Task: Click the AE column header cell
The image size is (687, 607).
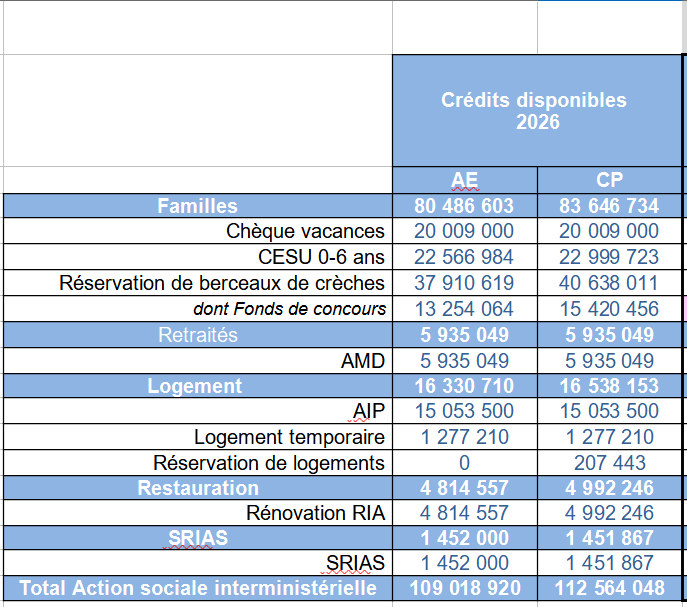Action: [465, 180]
